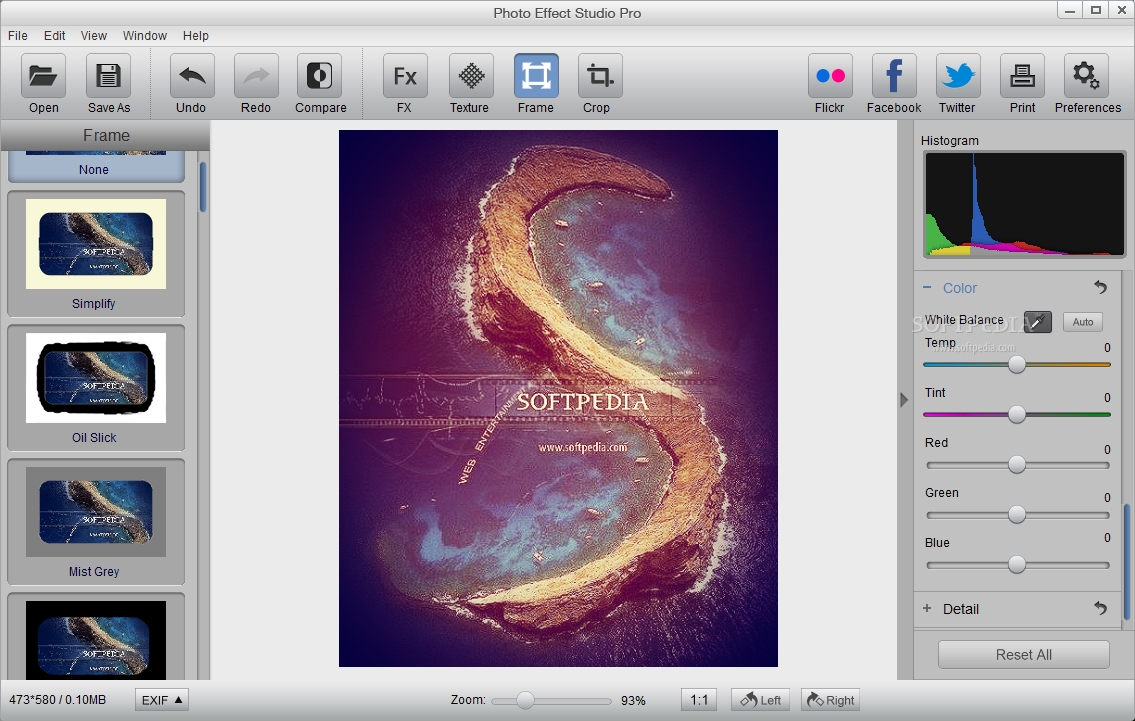Click the Histogram graph

point(1024,204)
